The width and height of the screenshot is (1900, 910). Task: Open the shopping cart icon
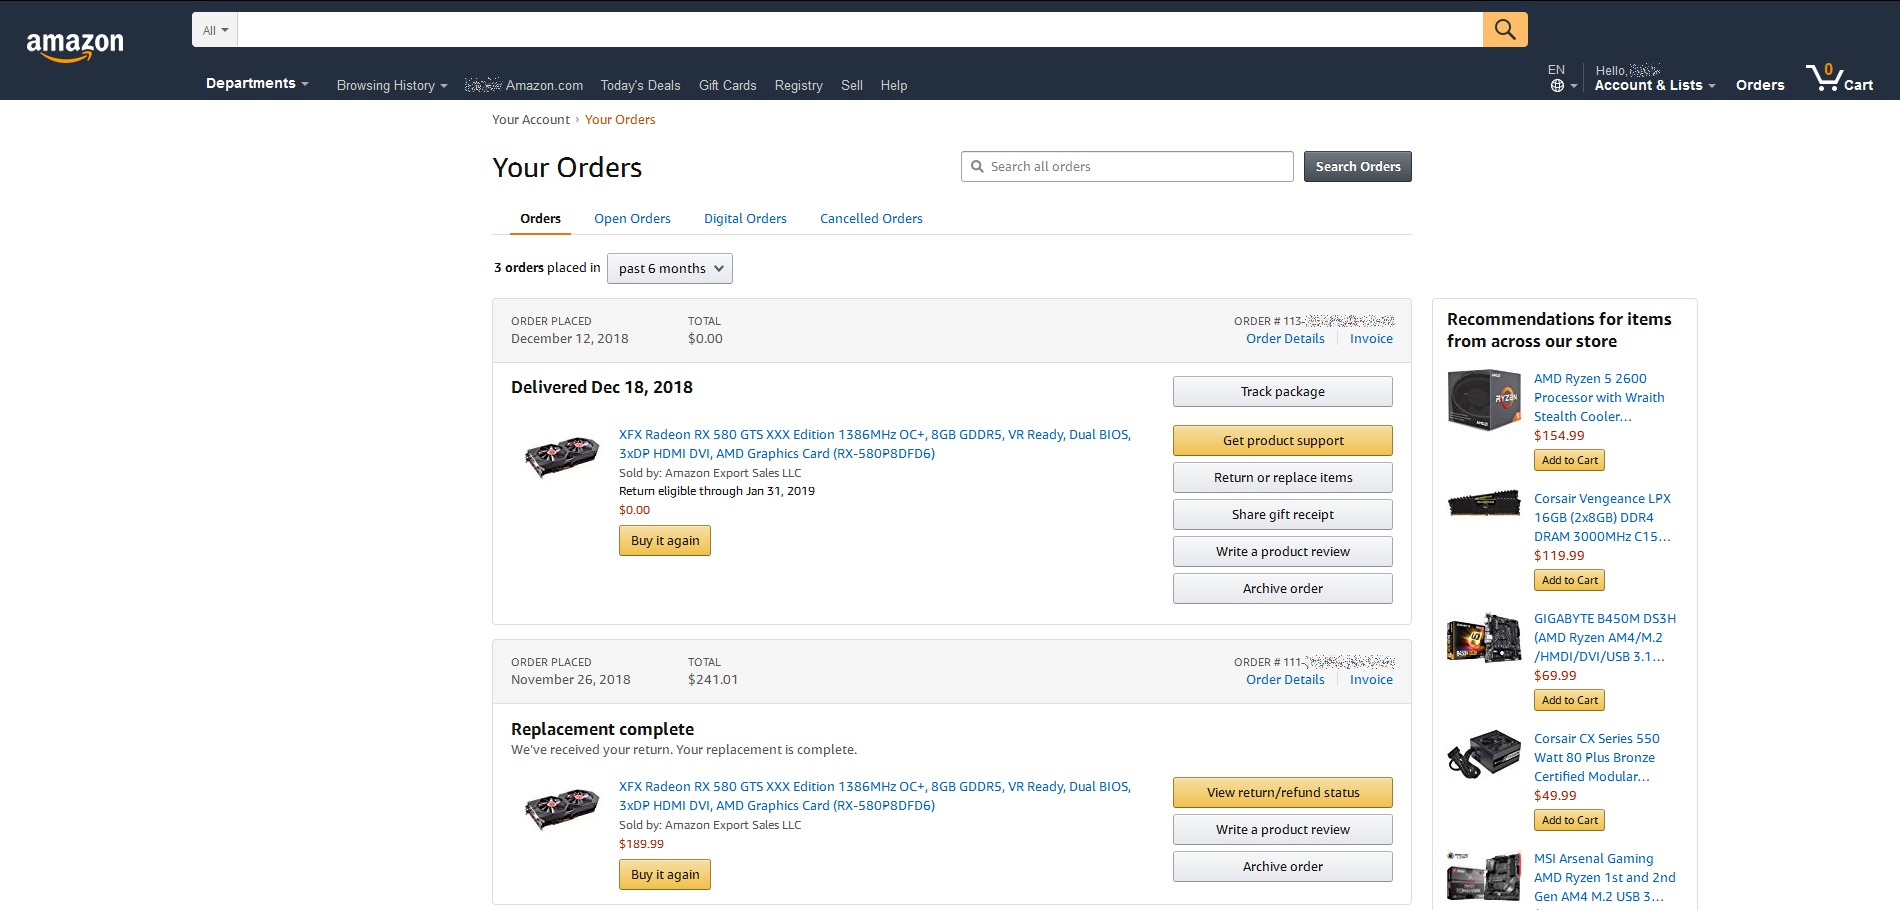(1838, 79)
